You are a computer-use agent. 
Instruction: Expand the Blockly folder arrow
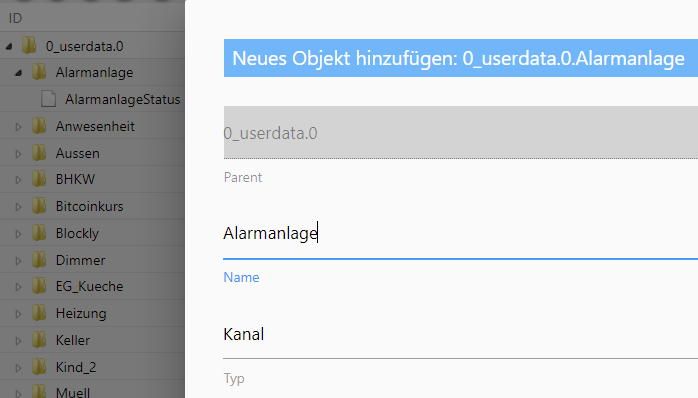[x=18, y=234]
